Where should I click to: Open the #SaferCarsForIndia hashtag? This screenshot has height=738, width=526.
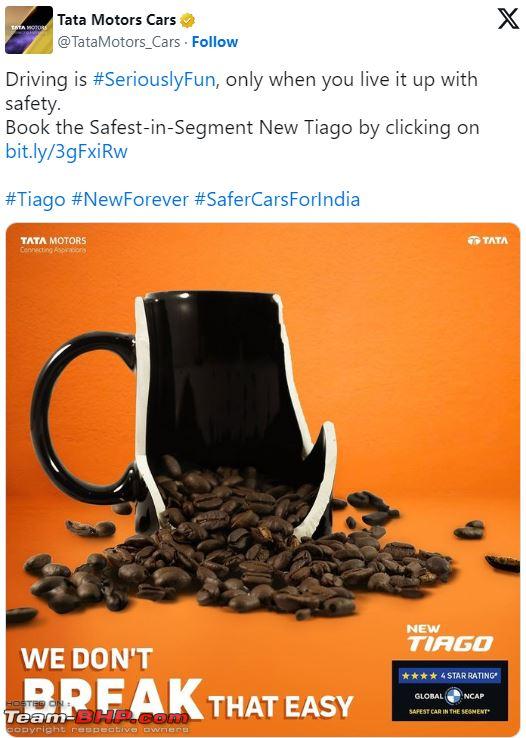[x=277, y=200]
